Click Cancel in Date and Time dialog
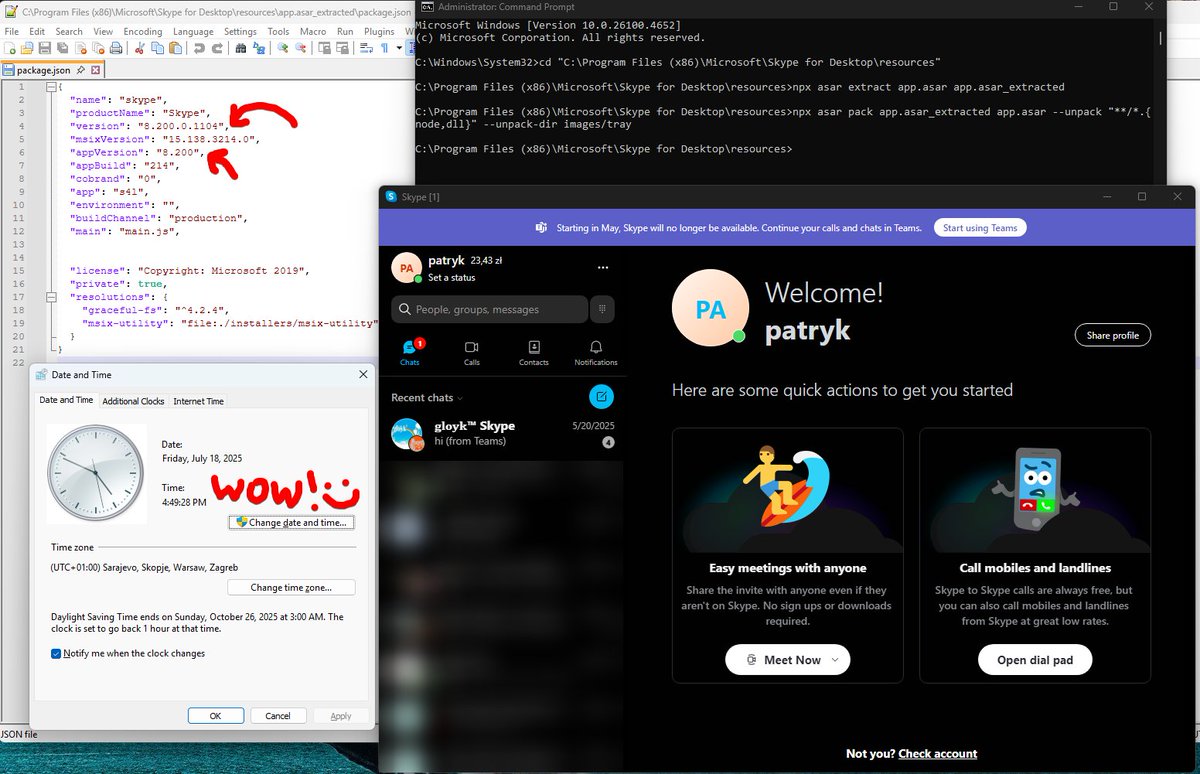Image resolution: width=1200 pixels, height=774 pixels. 277,715
